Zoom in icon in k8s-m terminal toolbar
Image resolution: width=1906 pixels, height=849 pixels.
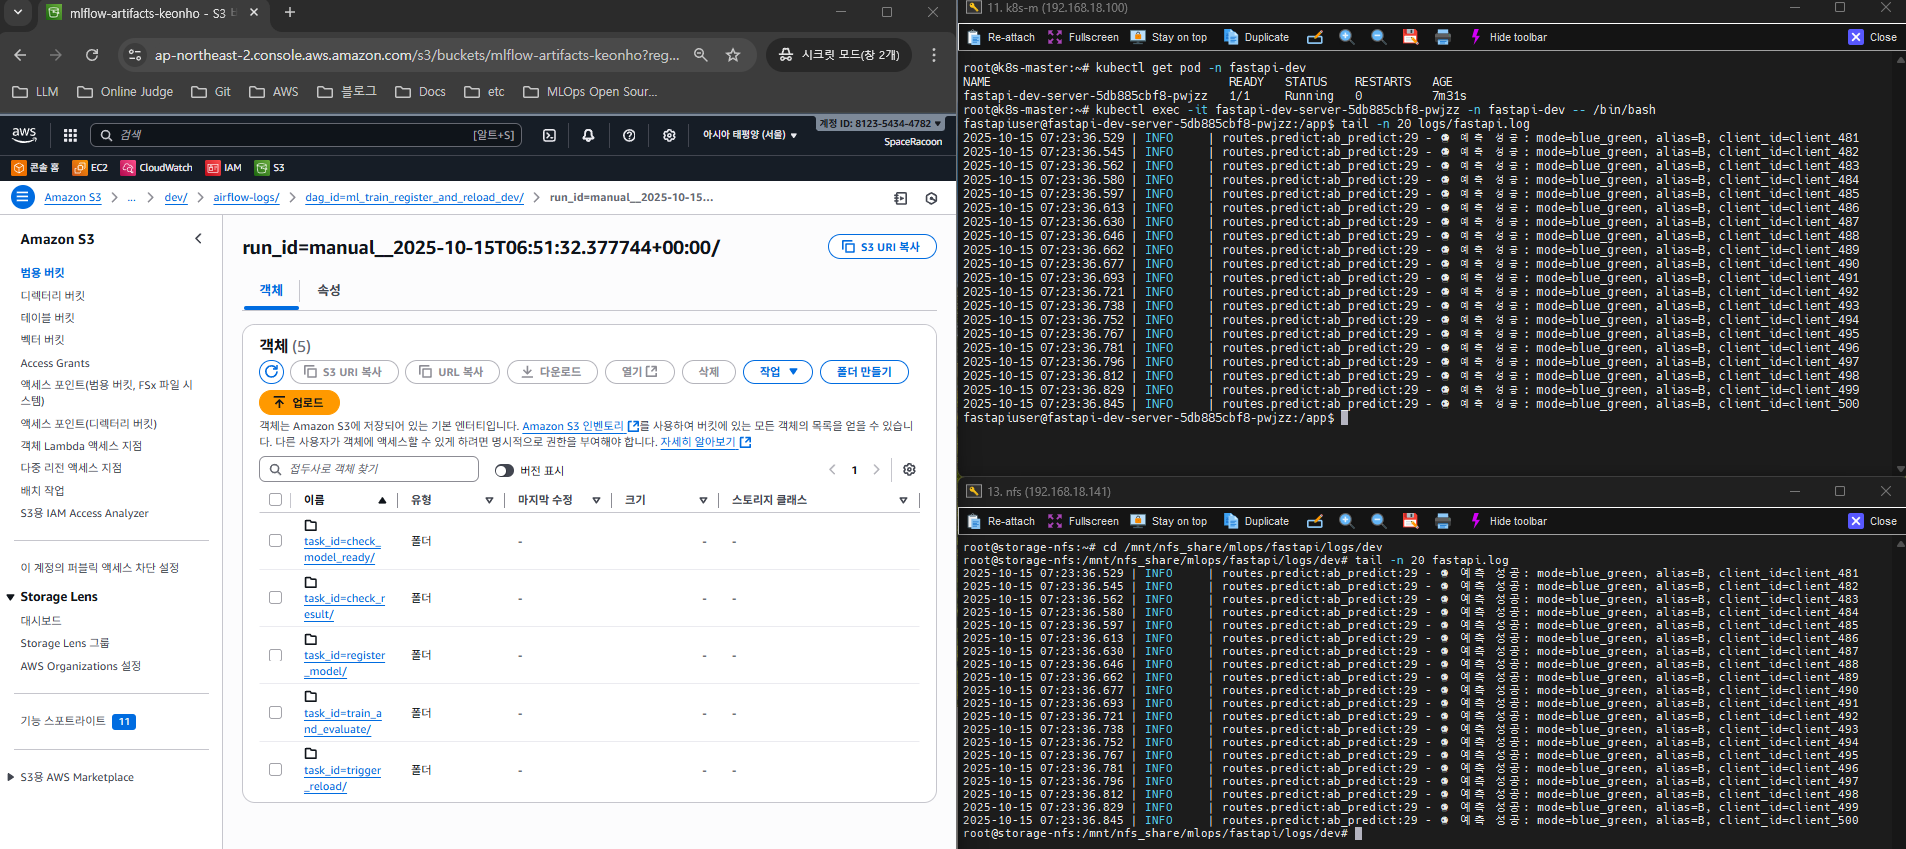(x=1347, y=37)
